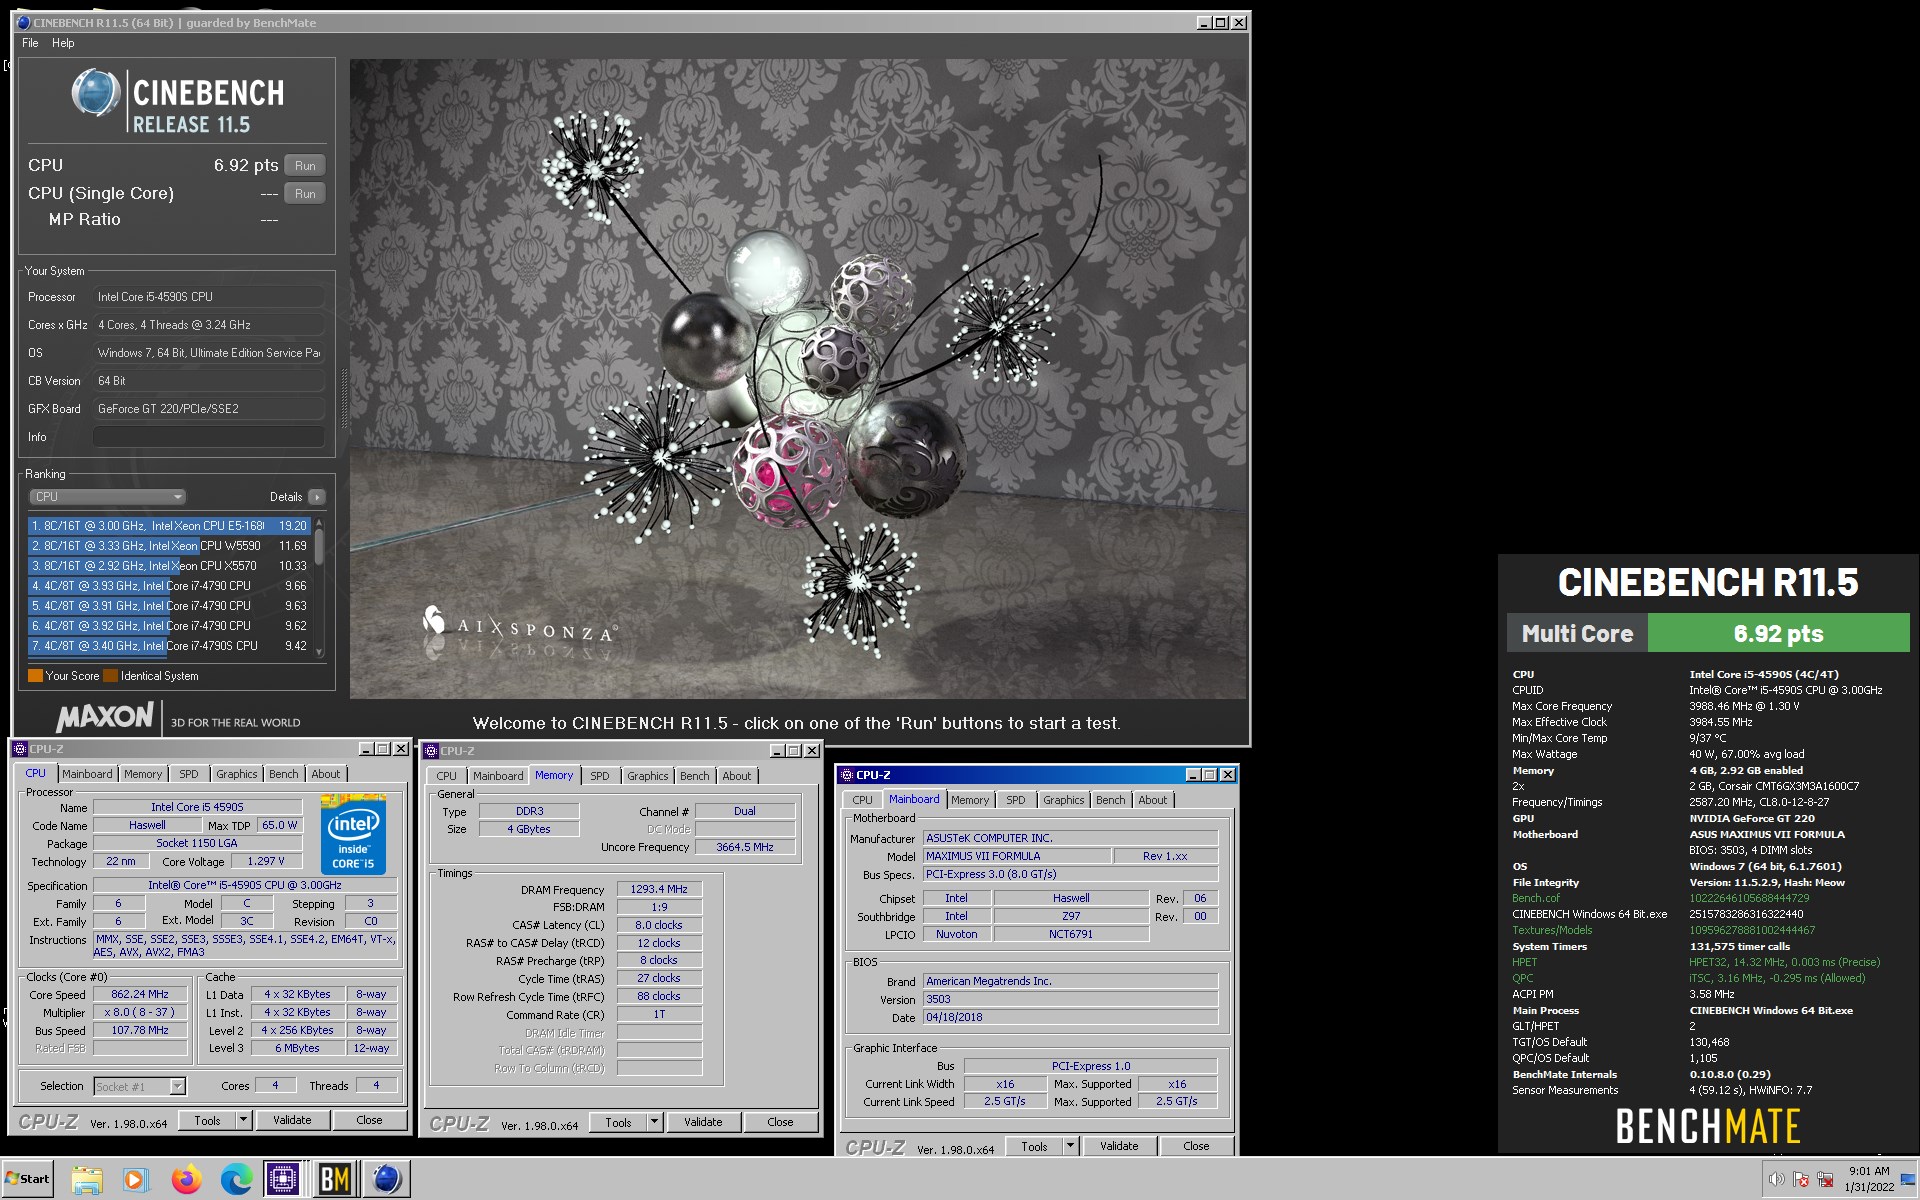Open the Start menu
The width and height of the screenshot is (1920, 1200).
(28, 1179)
